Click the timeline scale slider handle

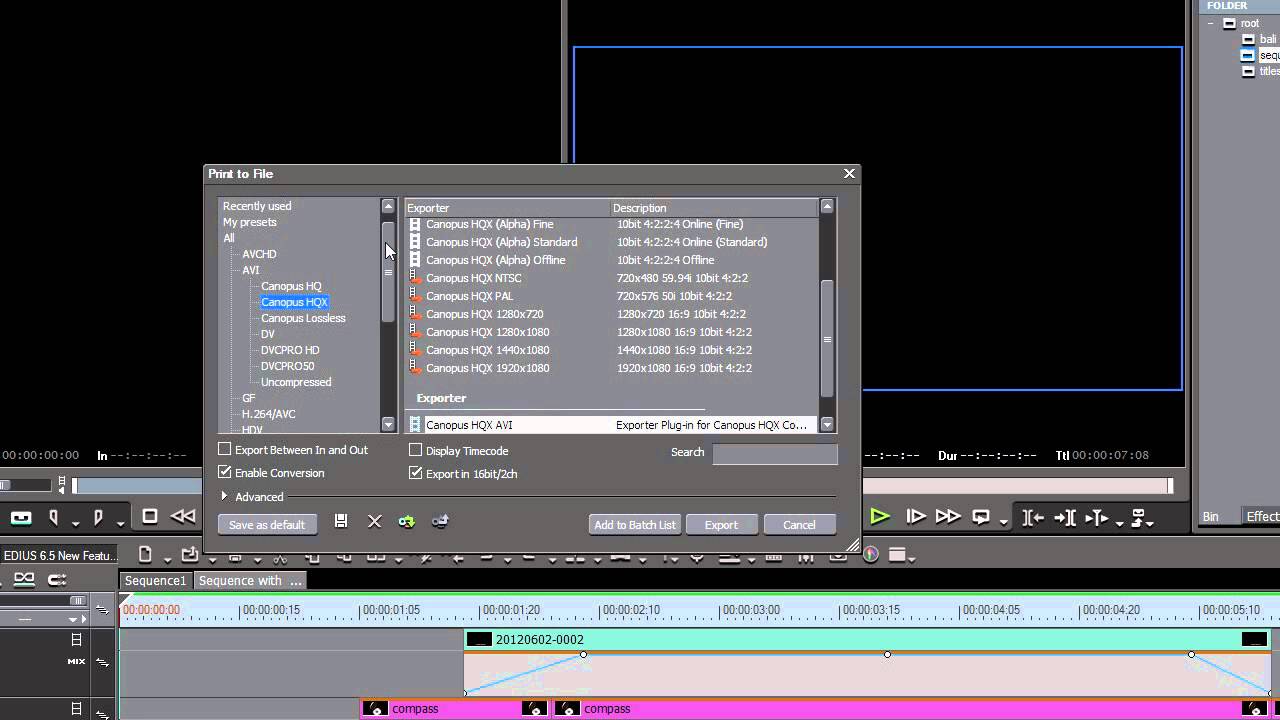(78, 601)
